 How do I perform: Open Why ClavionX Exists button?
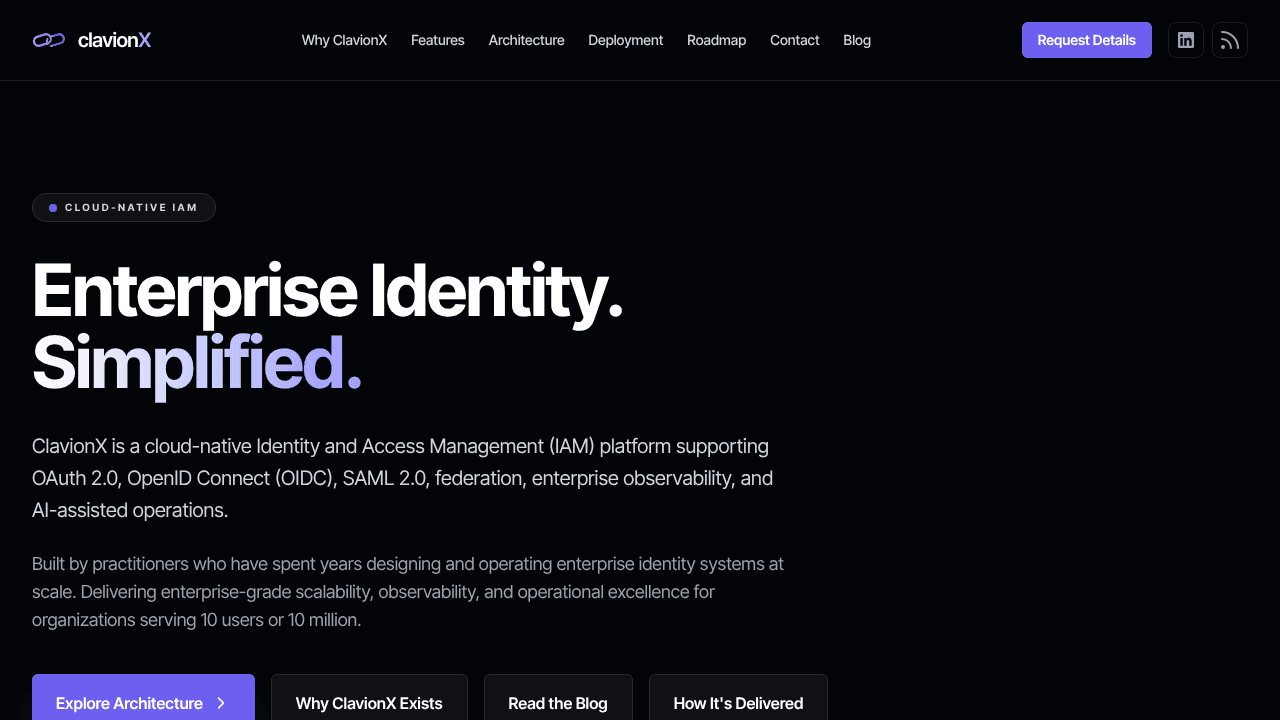click(x=369, y=698)
